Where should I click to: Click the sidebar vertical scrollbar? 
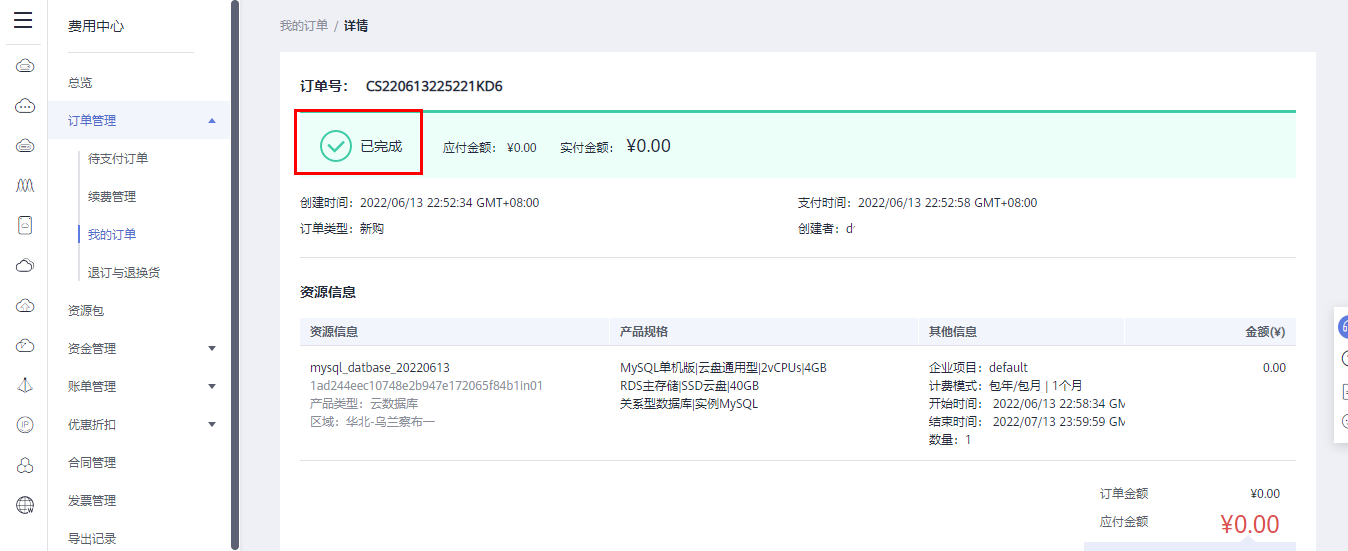click(x=235, y=270)
